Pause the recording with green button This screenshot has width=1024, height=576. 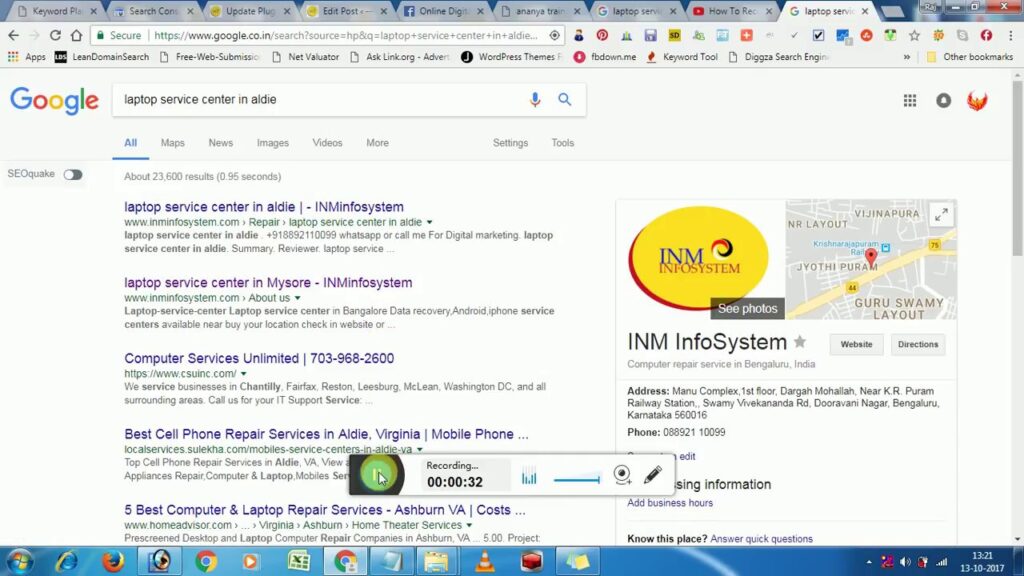click(377, 475)
